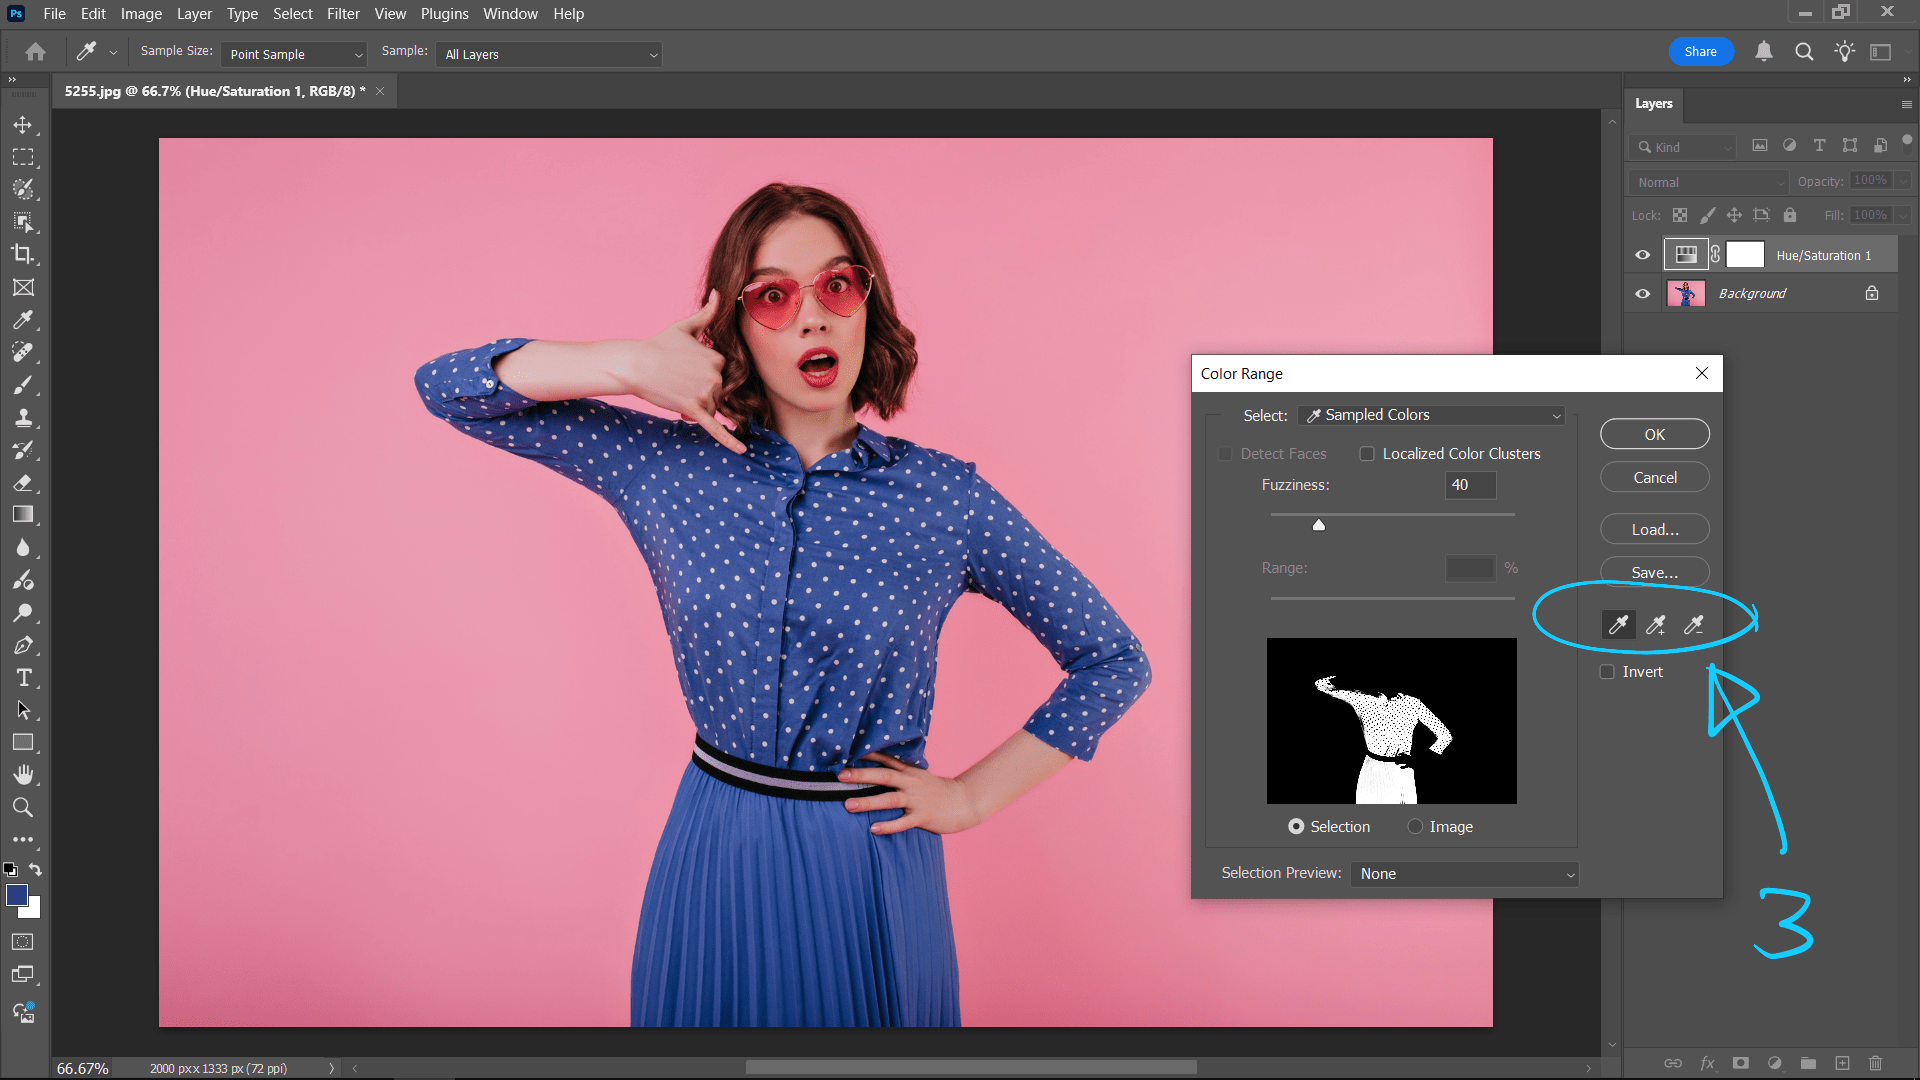The height and width of the screenshot is (1080, 1920).
Task: Open the Image menu
Action: [141, 14]
